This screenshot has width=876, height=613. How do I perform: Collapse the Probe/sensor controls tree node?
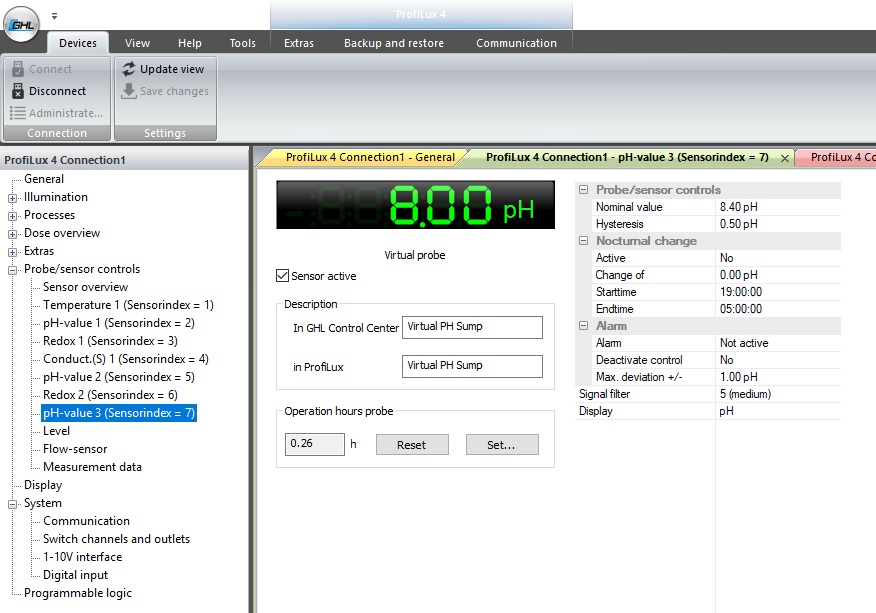point(12,270)
